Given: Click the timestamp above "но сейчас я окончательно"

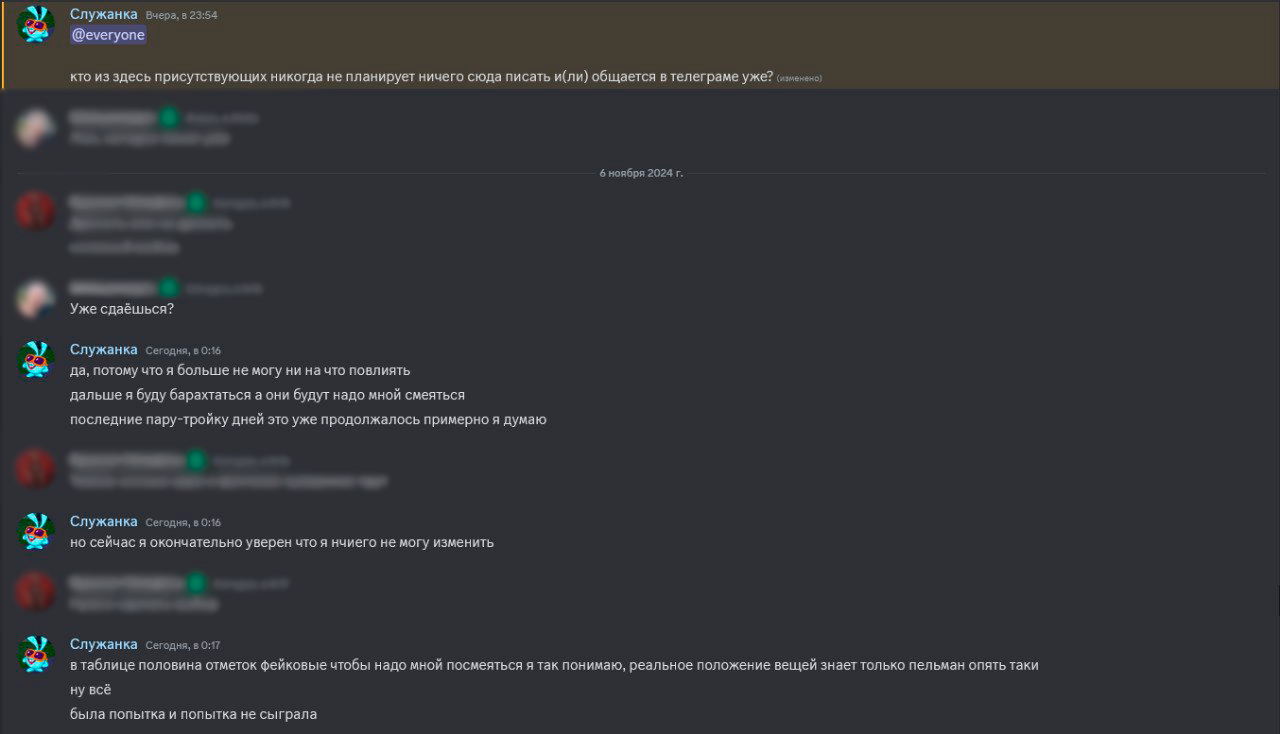Looking at the screenshot, I should [183, 522].
